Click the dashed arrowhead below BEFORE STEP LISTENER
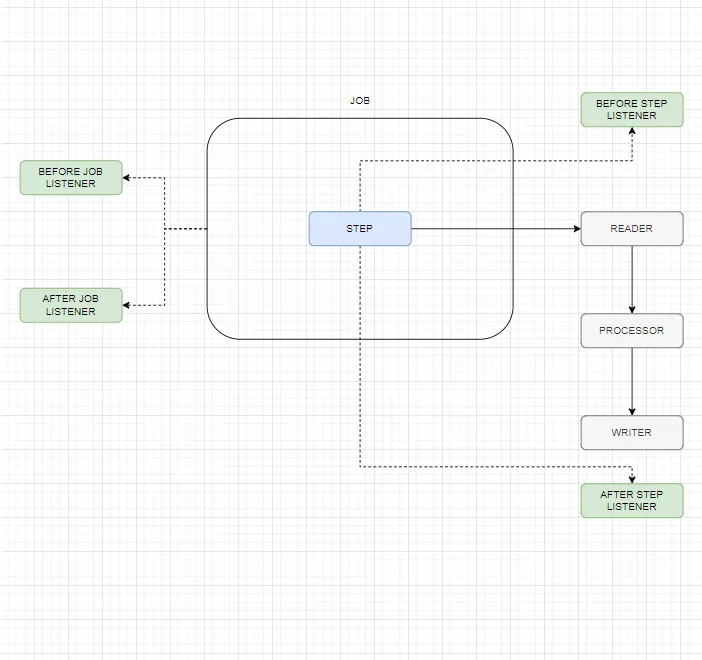 point(632,132)
